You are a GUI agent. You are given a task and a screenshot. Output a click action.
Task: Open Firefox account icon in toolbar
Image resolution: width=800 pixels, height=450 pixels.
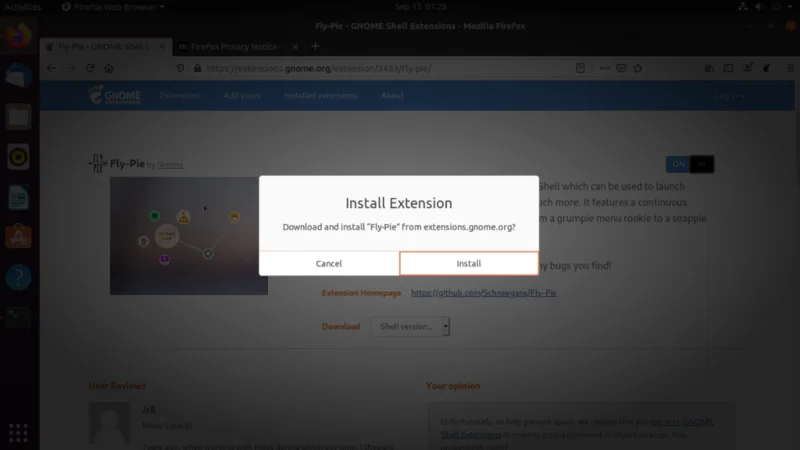[747, 68]
